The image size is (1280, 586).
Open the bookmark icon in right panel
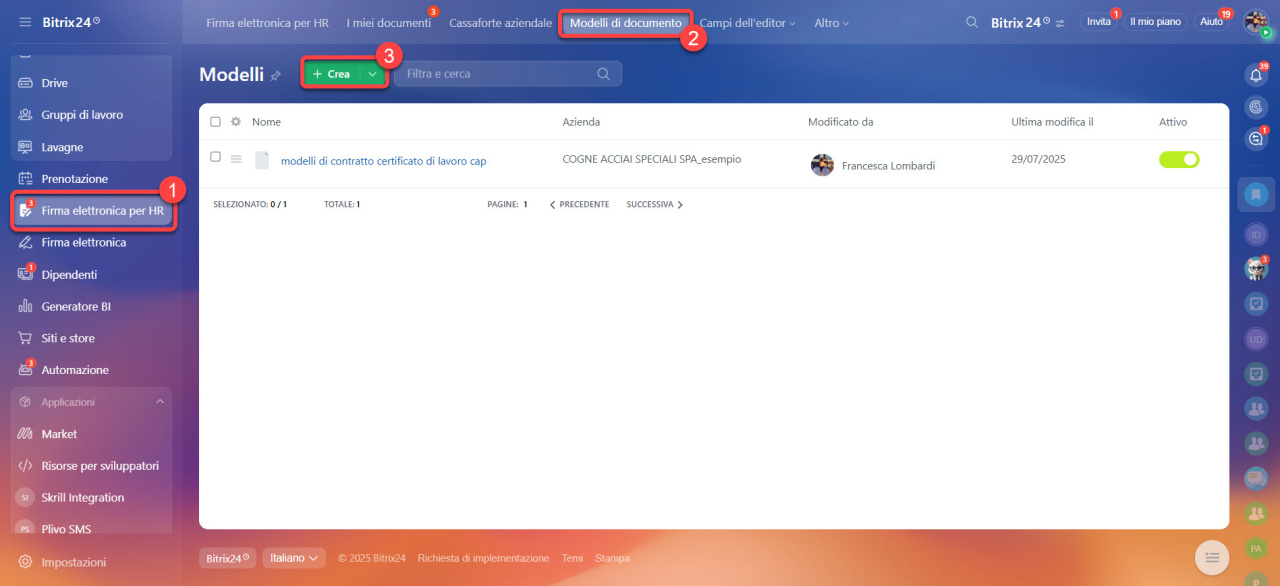click(x=1256, y=194)
